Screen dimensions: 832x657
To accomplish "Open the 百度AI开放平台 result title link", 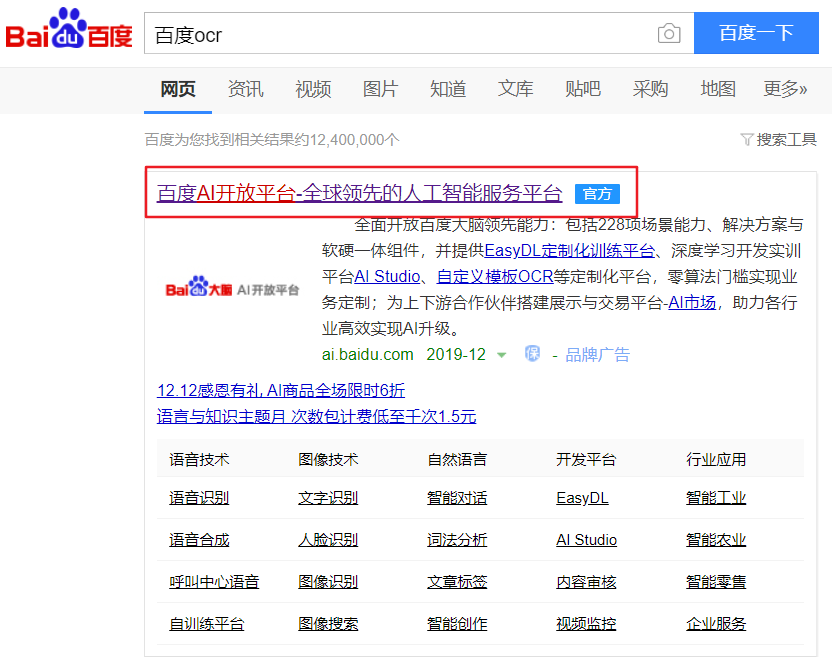I will point(359,193).
